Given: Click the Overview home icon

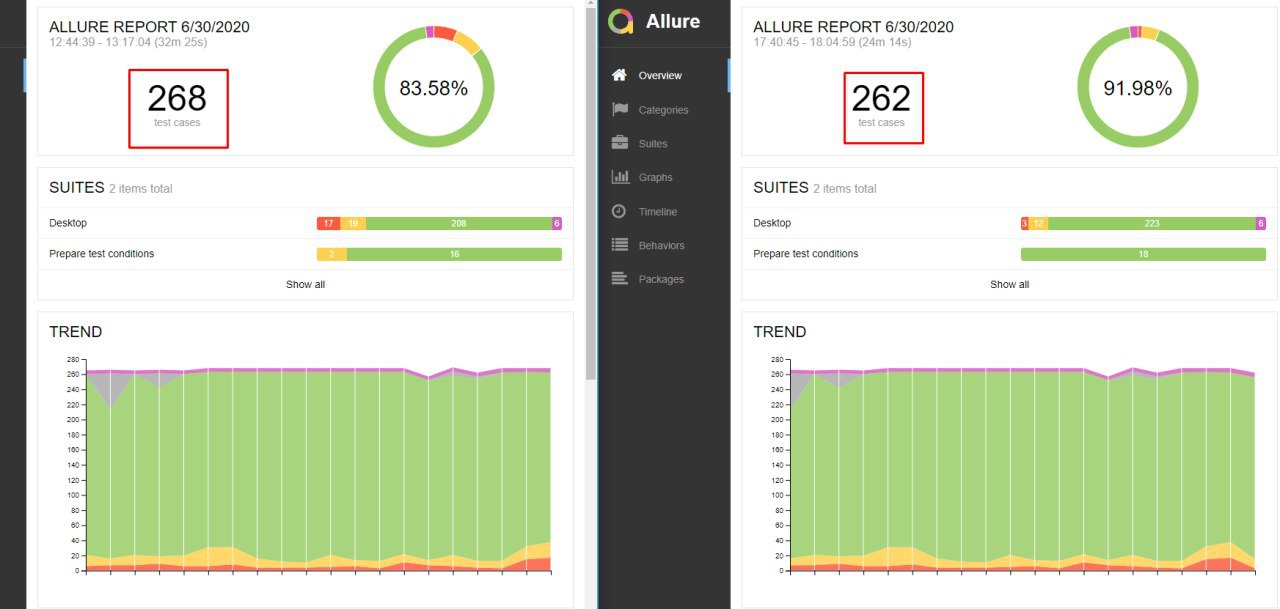Looking at the screenshot, I should pos(619,75).
